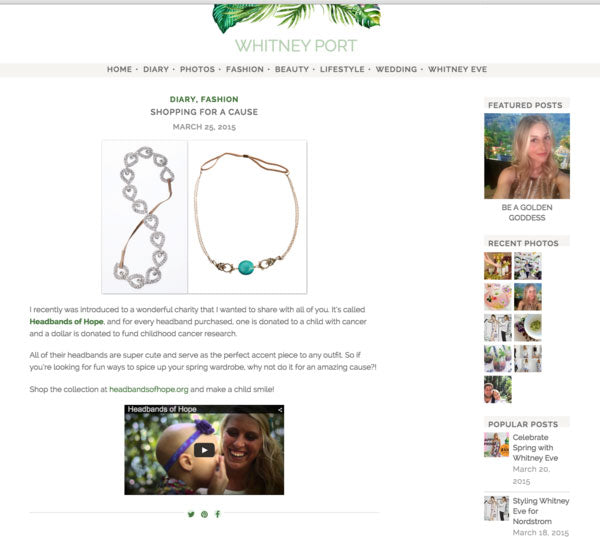The width and height of the screenshot is (600, 537).
Task: Open the Styling Whitney Eve for Nordstrom post
Action: coord(541,511)
